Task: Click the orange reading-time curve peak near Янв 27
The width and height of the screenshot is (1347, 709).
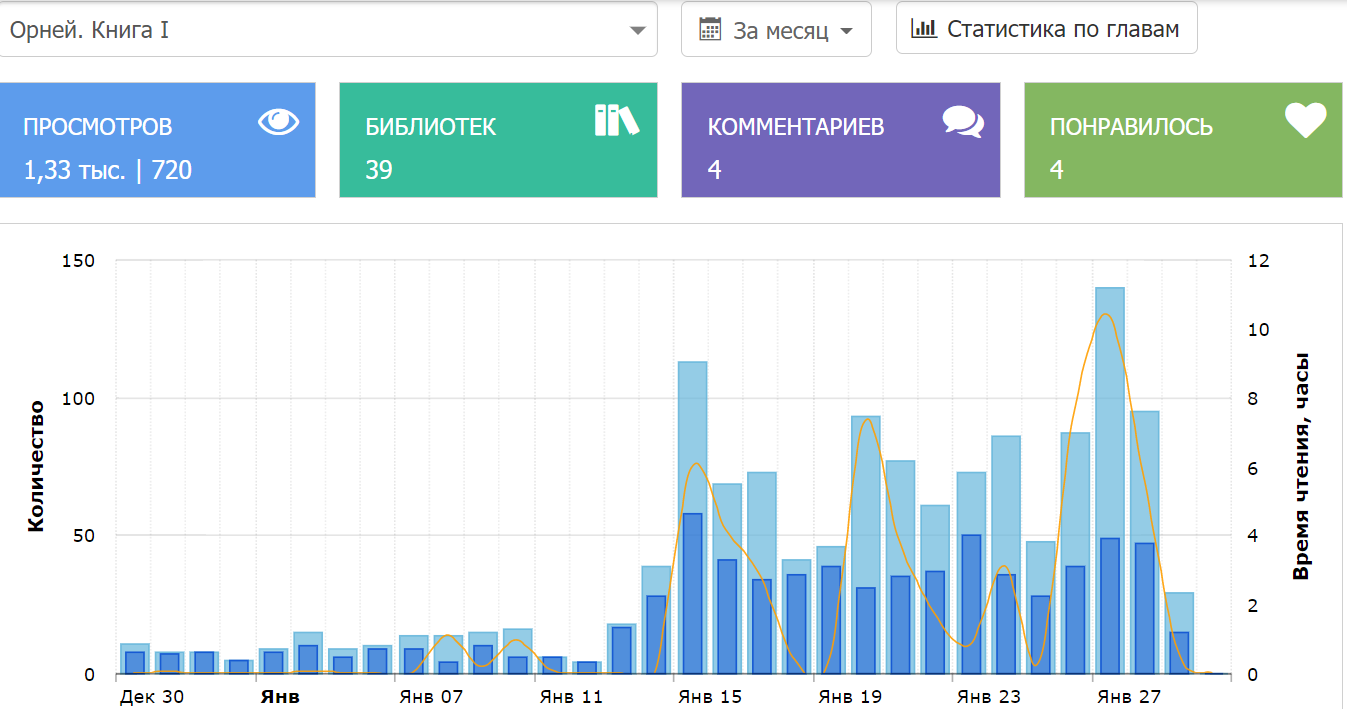Action: [x=1105, y=315]
